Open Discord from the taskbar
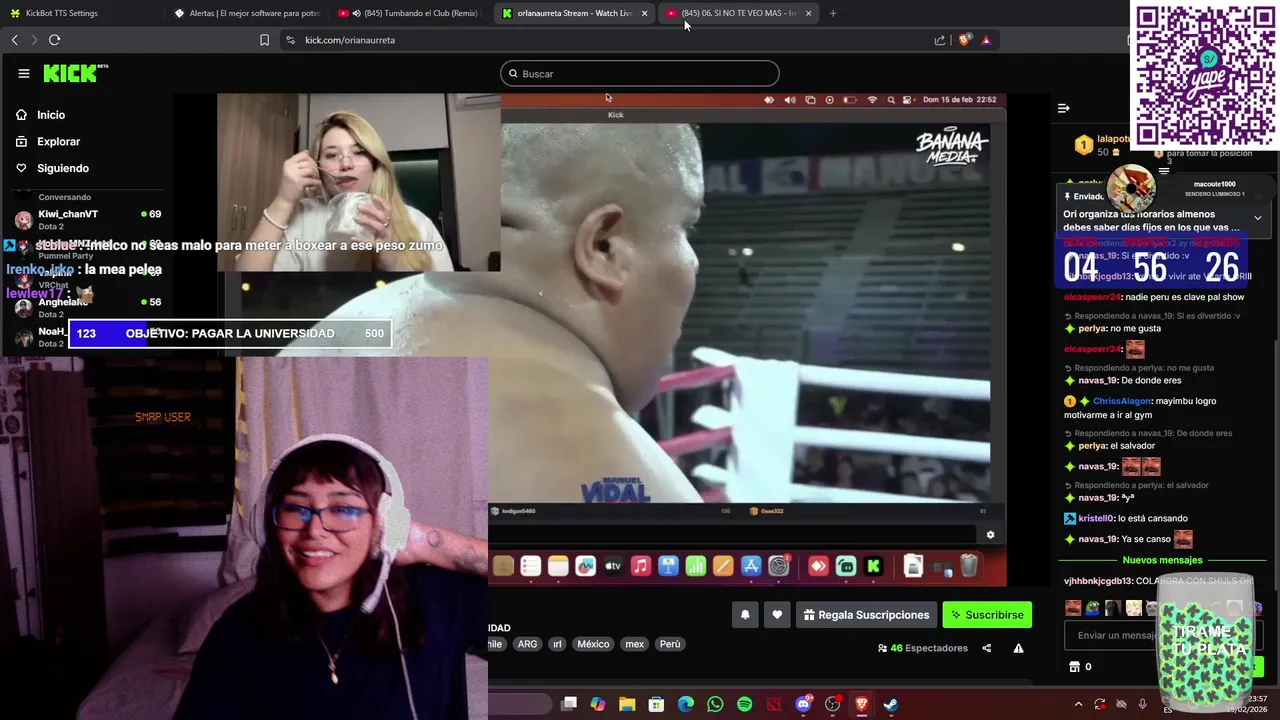Viewport: 1280px width, 720px height. 803,704
